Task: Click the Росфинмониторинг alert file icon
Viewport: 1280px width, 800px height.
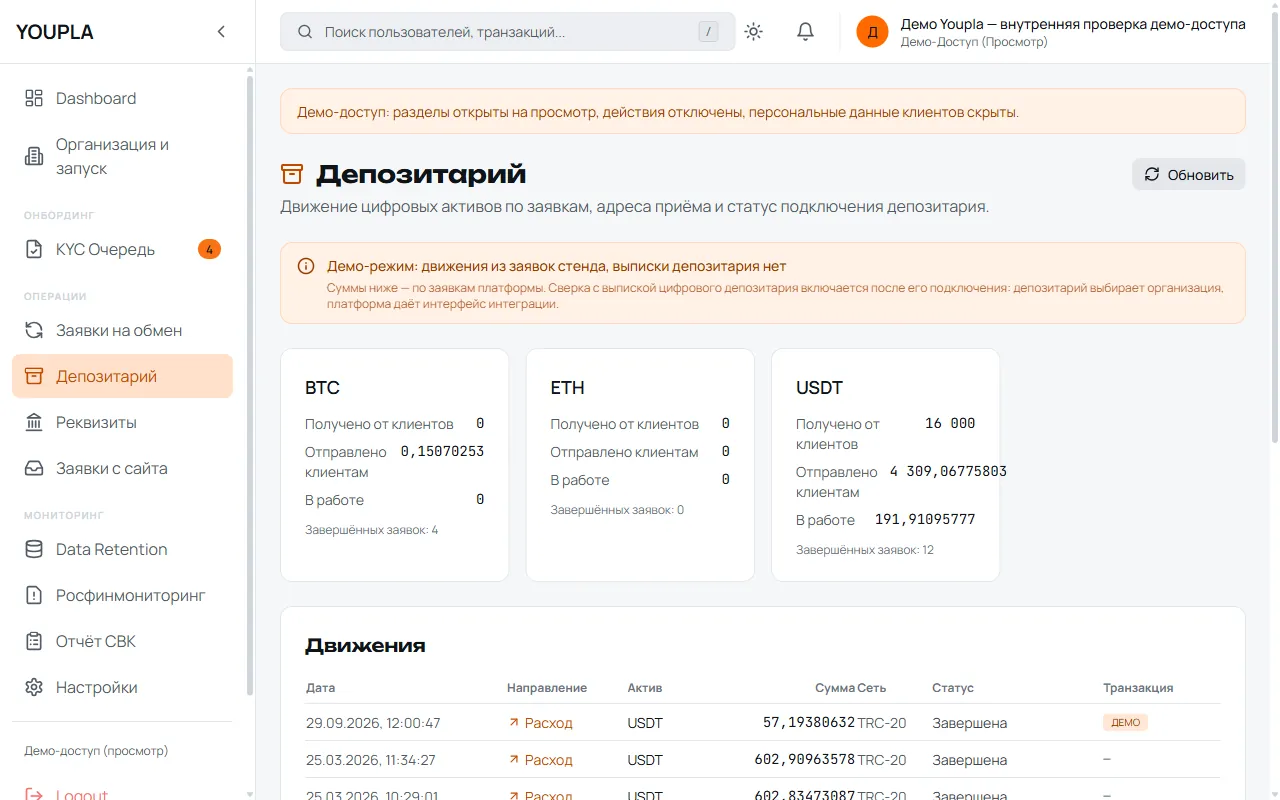Action: pos(34,595)
